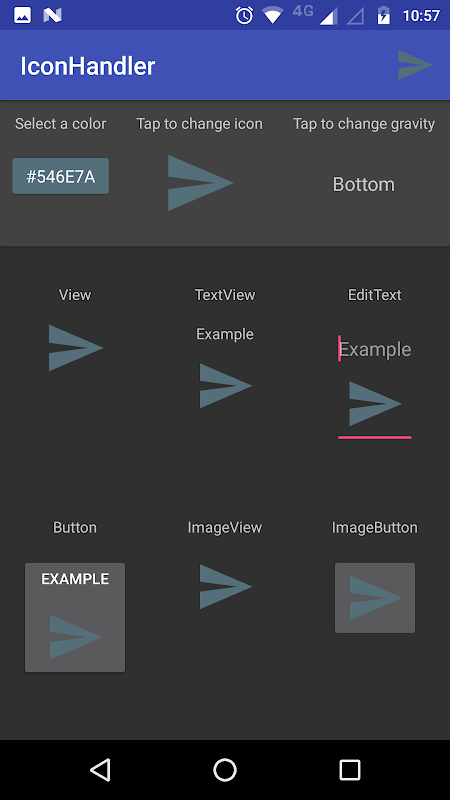Click the arrow icon under View
This screenshot has height=800, width=450.
76,348
